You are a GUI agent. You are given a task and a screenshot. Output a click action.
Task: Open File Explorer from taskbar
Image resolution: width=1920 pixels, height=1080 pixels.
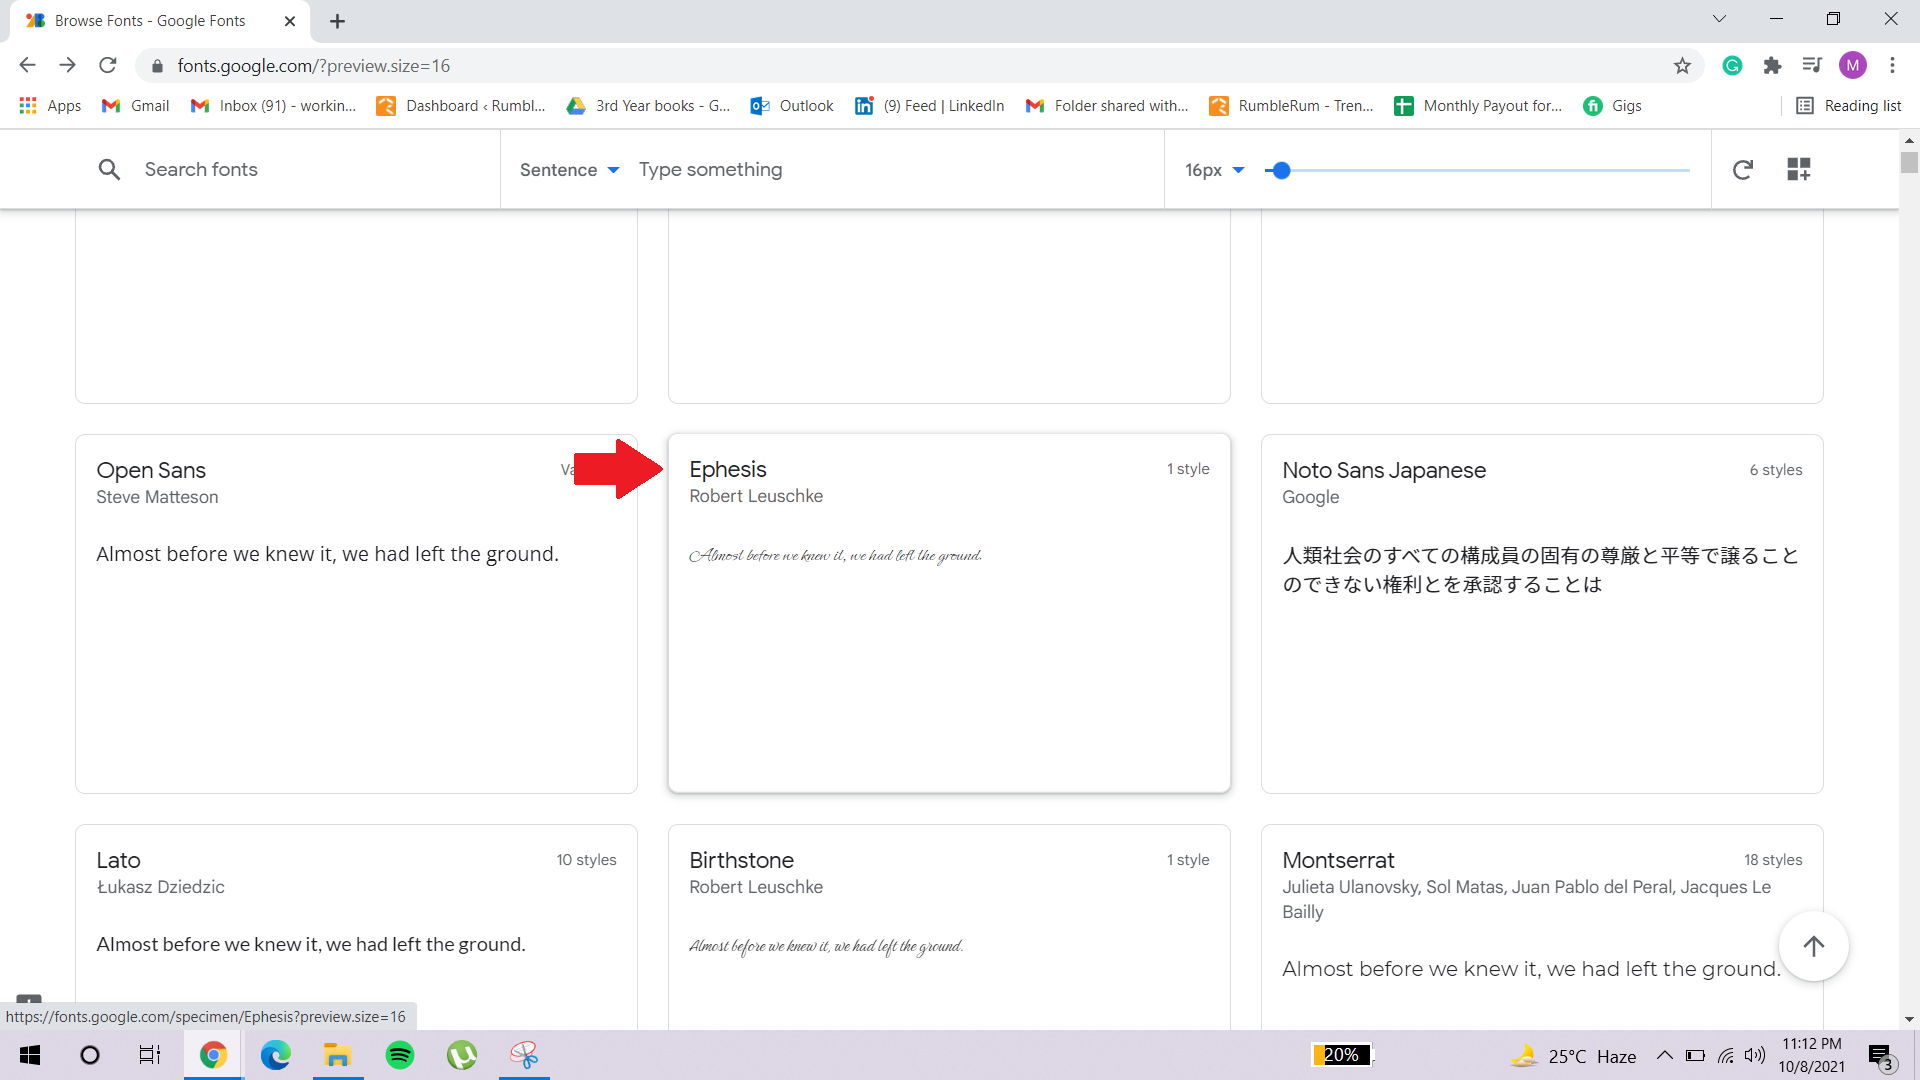point(337,1055)
